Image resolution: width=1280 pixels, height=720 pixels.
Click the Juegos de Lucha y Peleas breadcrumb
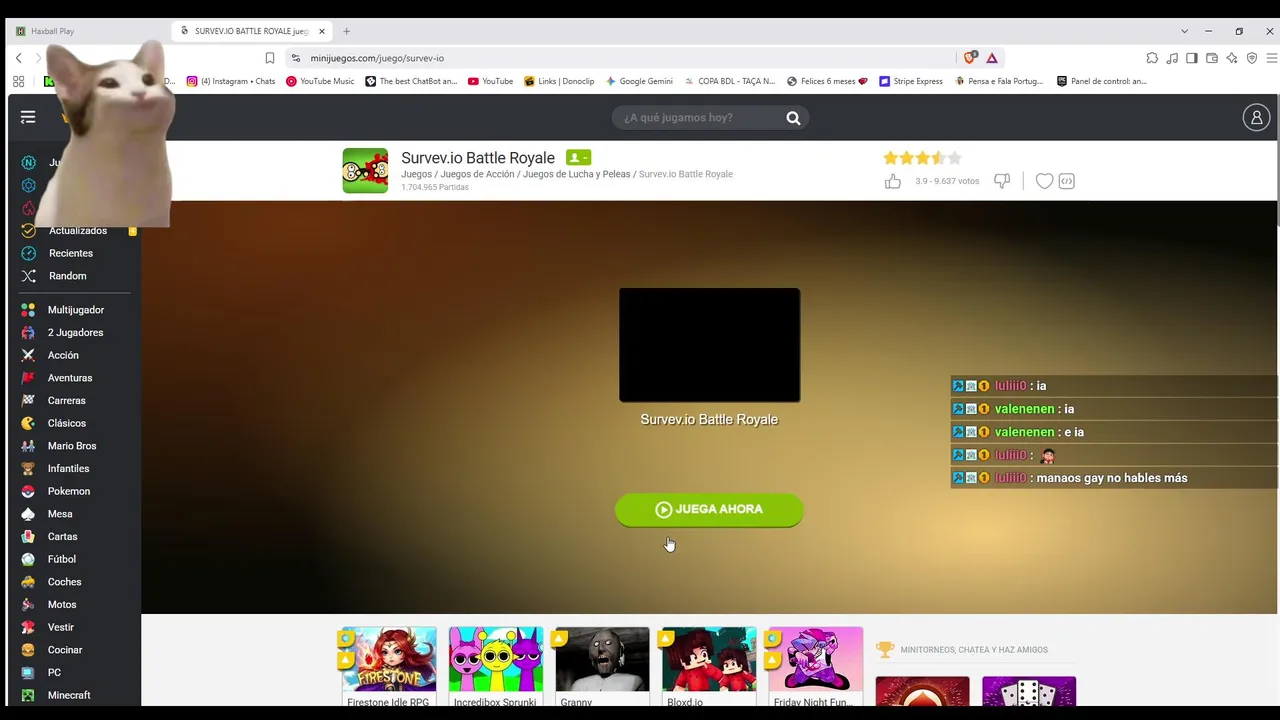[577, 174]
